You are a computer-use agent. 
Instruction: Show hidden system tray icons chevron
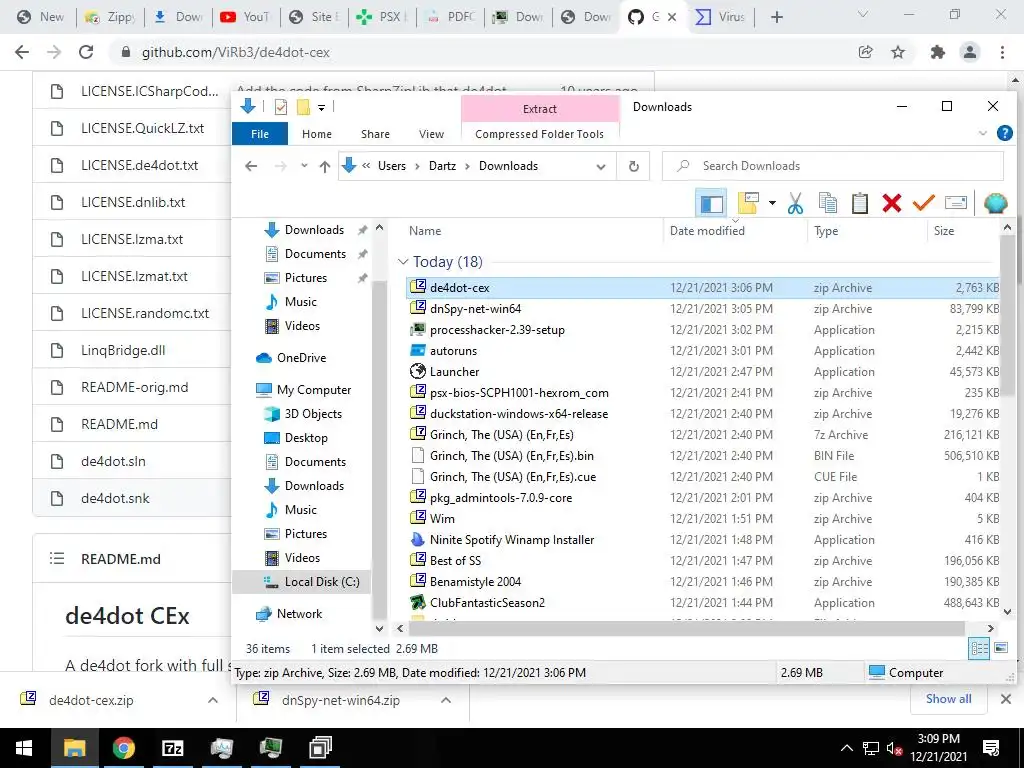846,748
